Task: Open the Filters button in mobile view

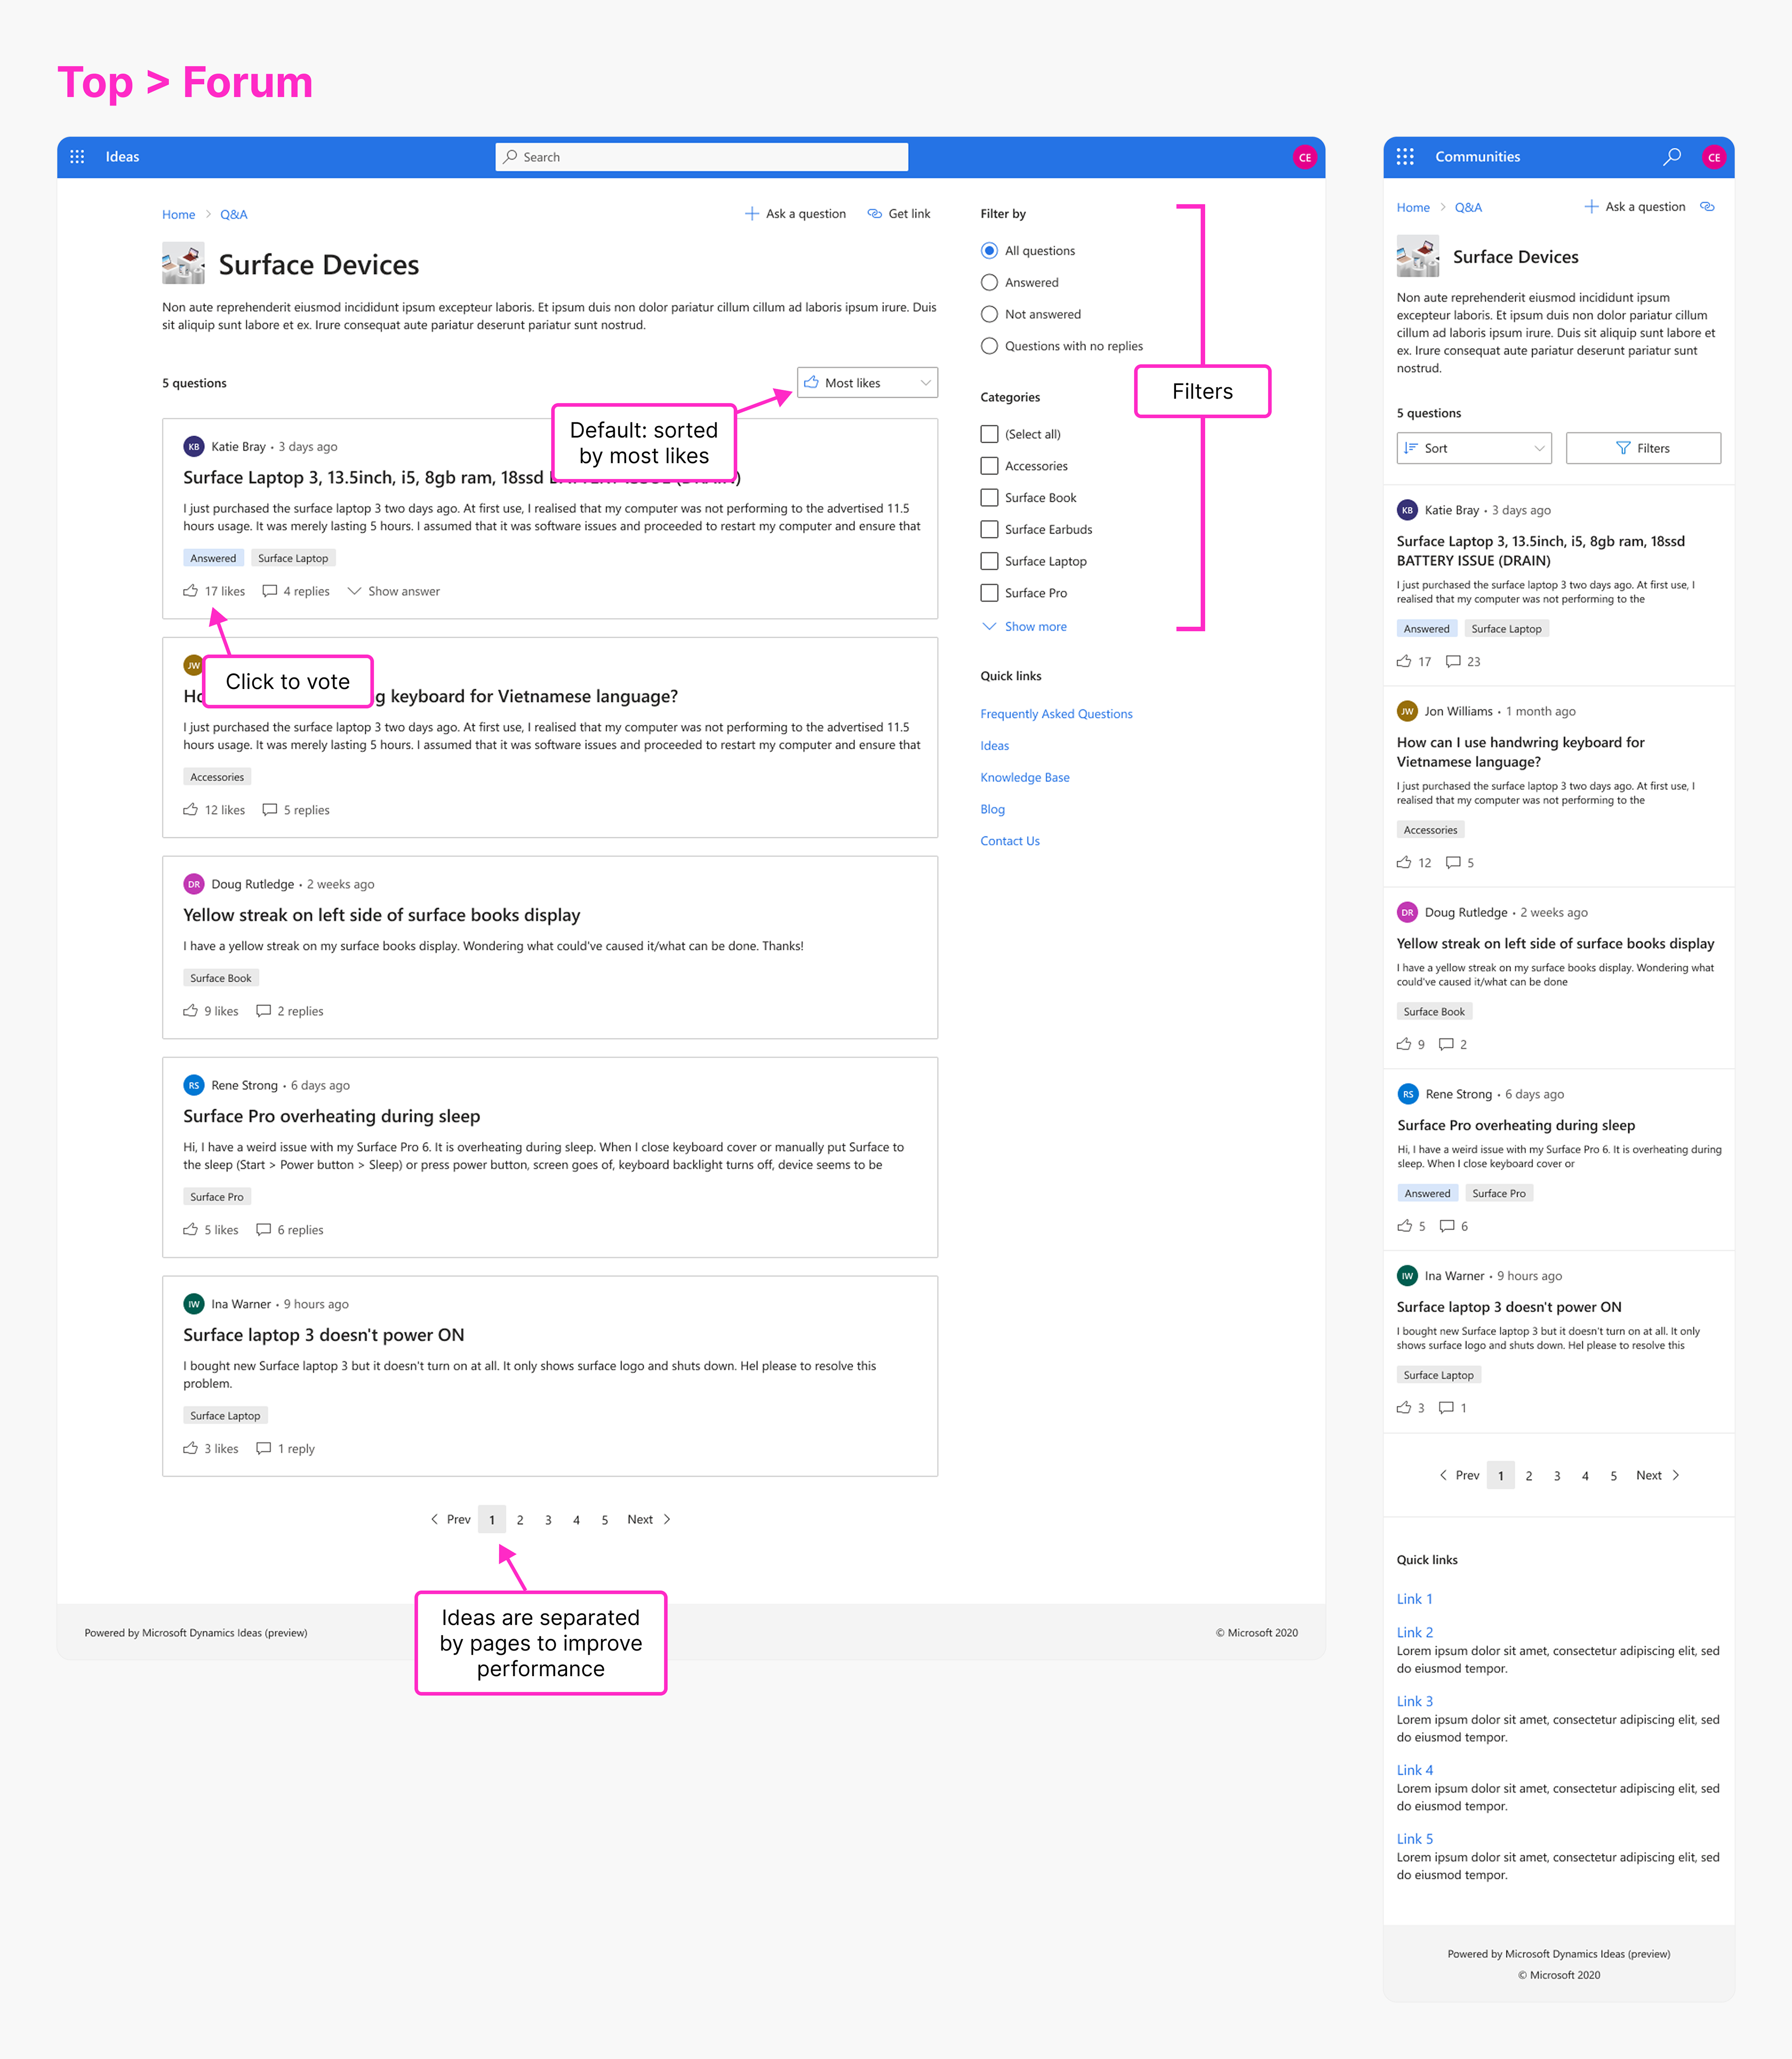Action: click(1642, 448)
